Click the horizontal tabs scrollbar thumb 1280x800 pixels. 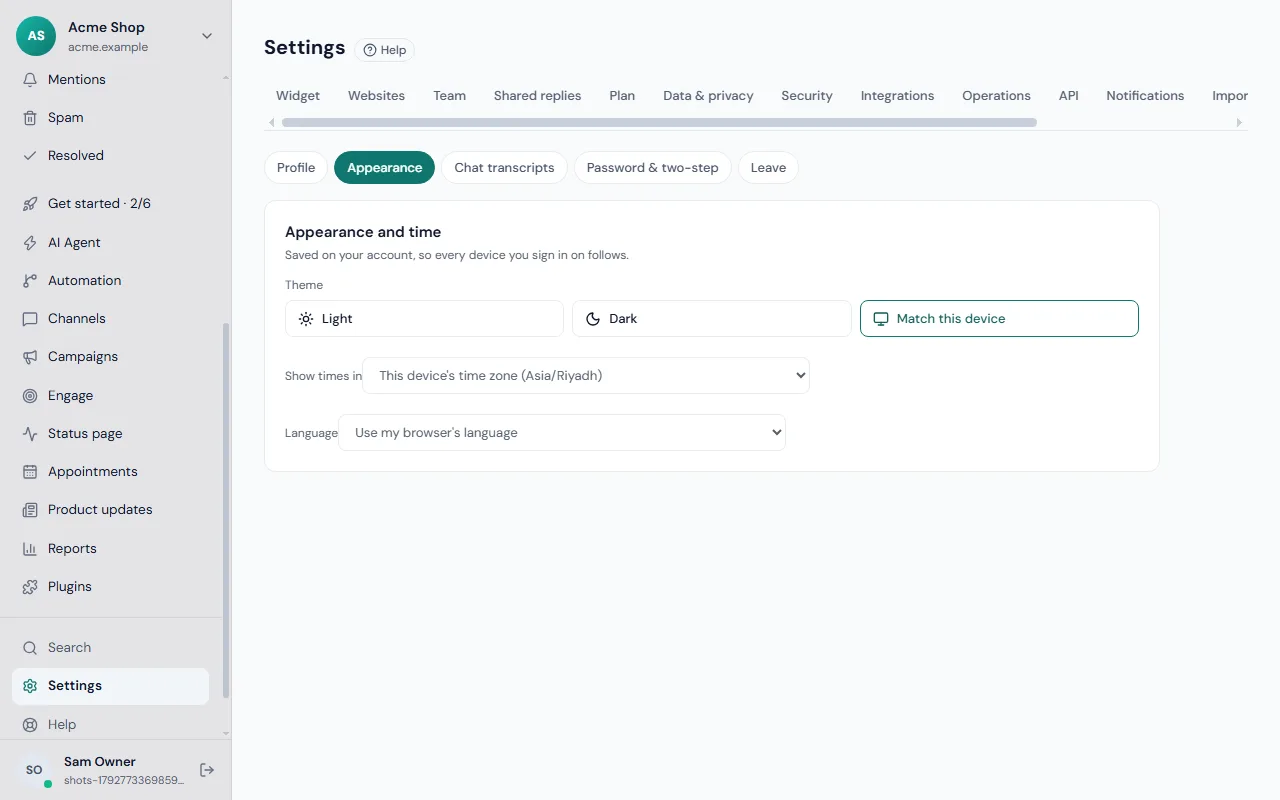[x=659, y=122]
